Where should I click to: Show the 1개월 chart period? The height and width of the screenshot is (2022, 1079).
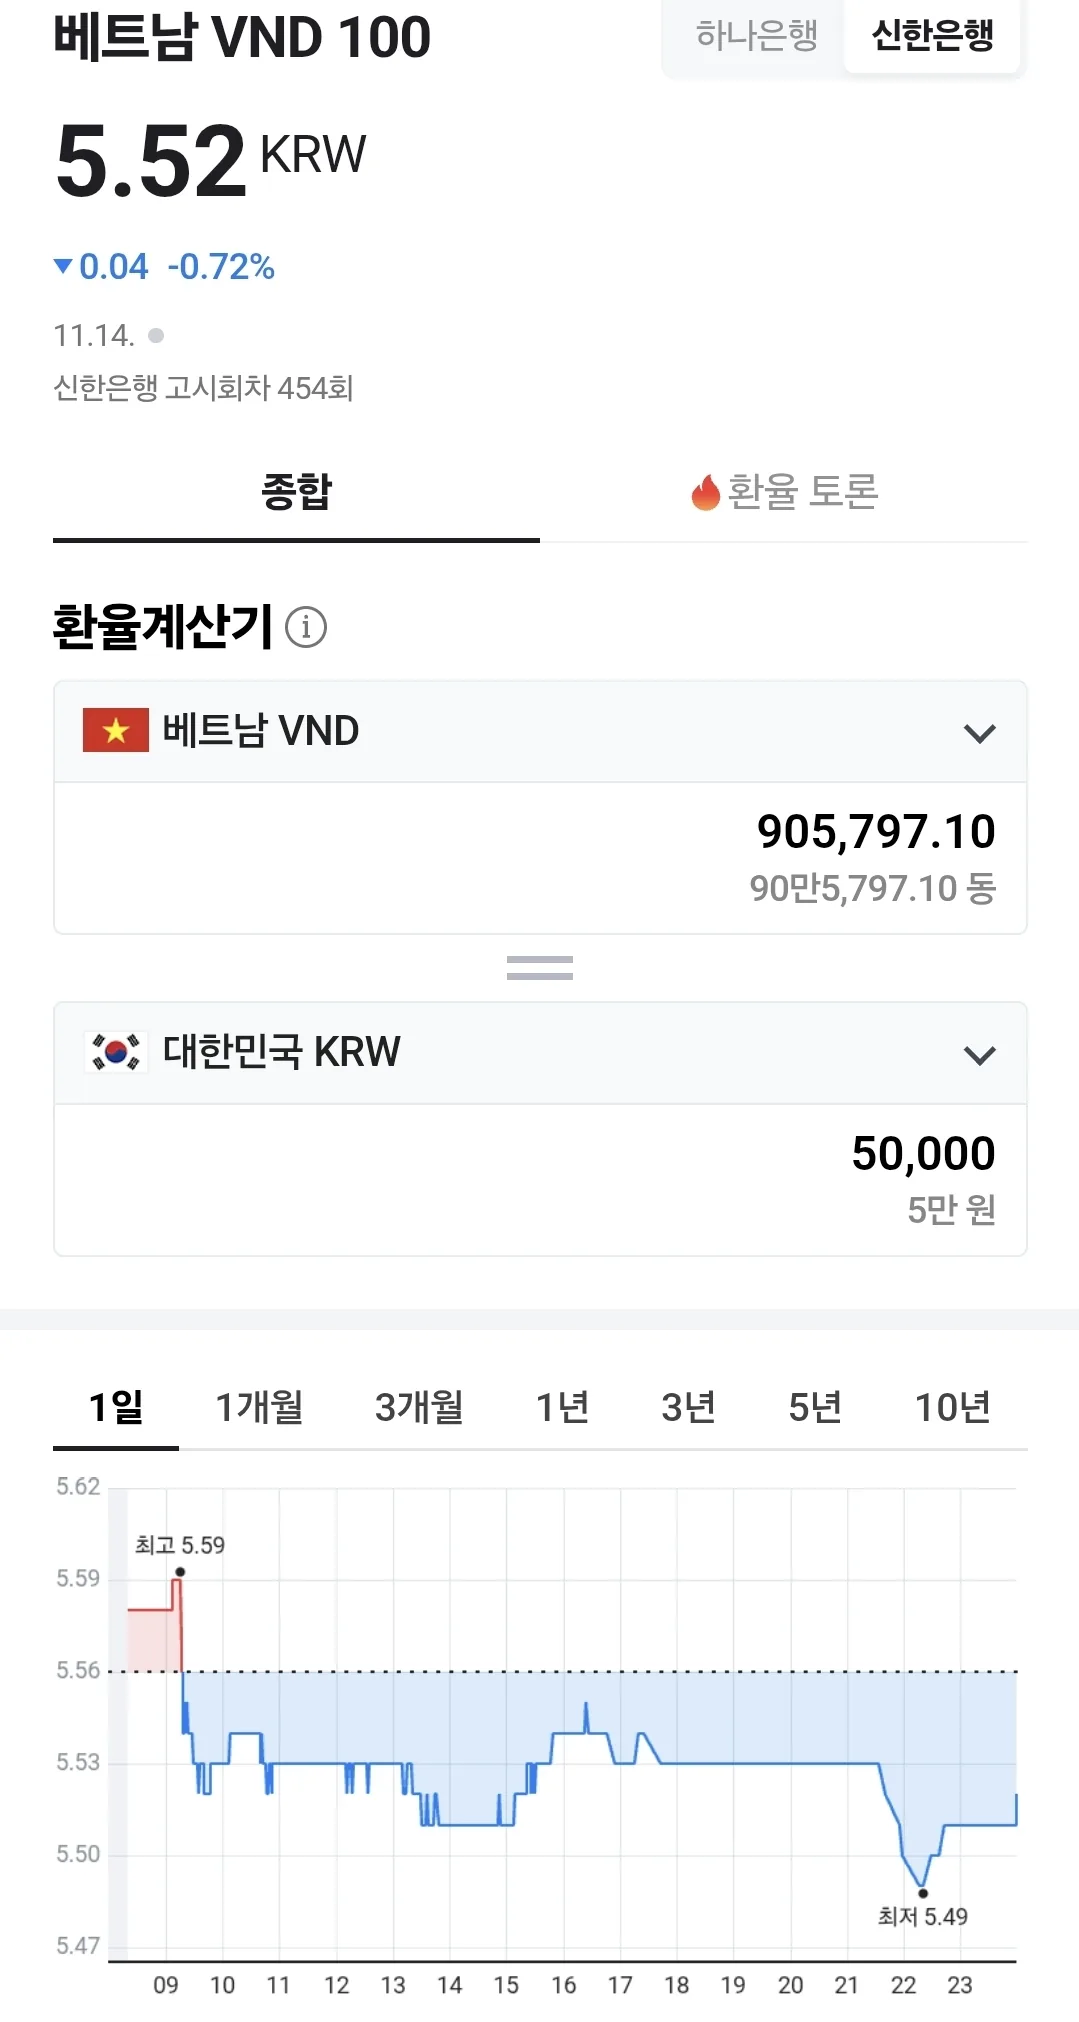click(x=260, y=1407)
